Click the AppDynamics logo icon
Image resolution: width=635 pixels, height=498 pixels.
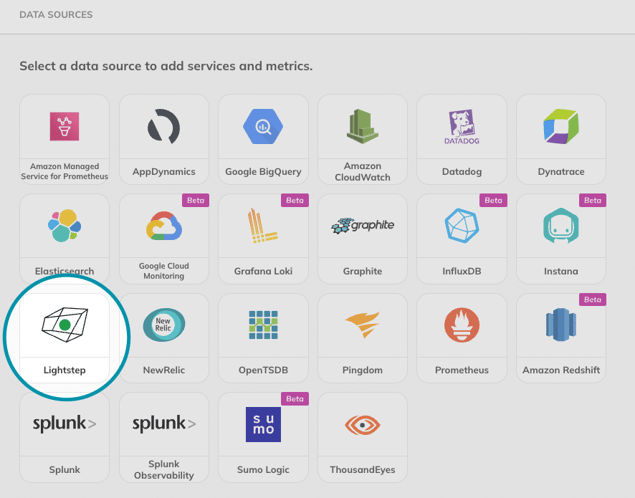click(x=164, y=126)
